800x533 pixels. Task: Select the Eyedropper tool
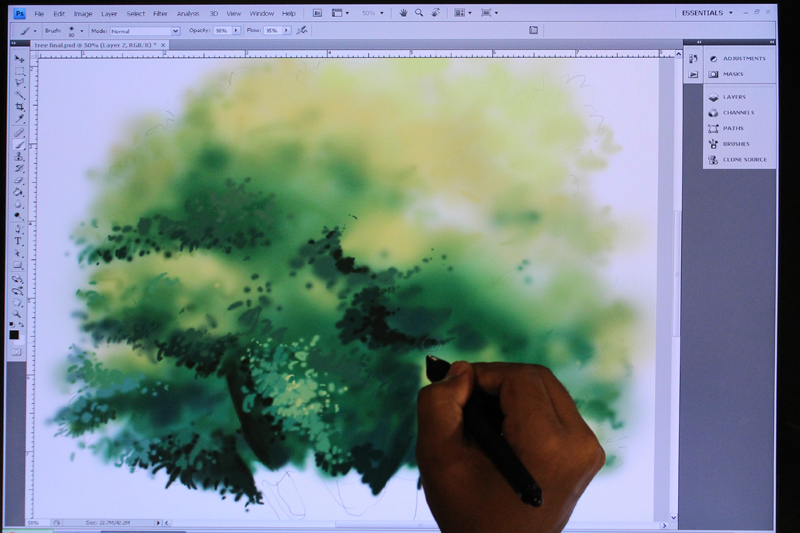click(19, 119)
